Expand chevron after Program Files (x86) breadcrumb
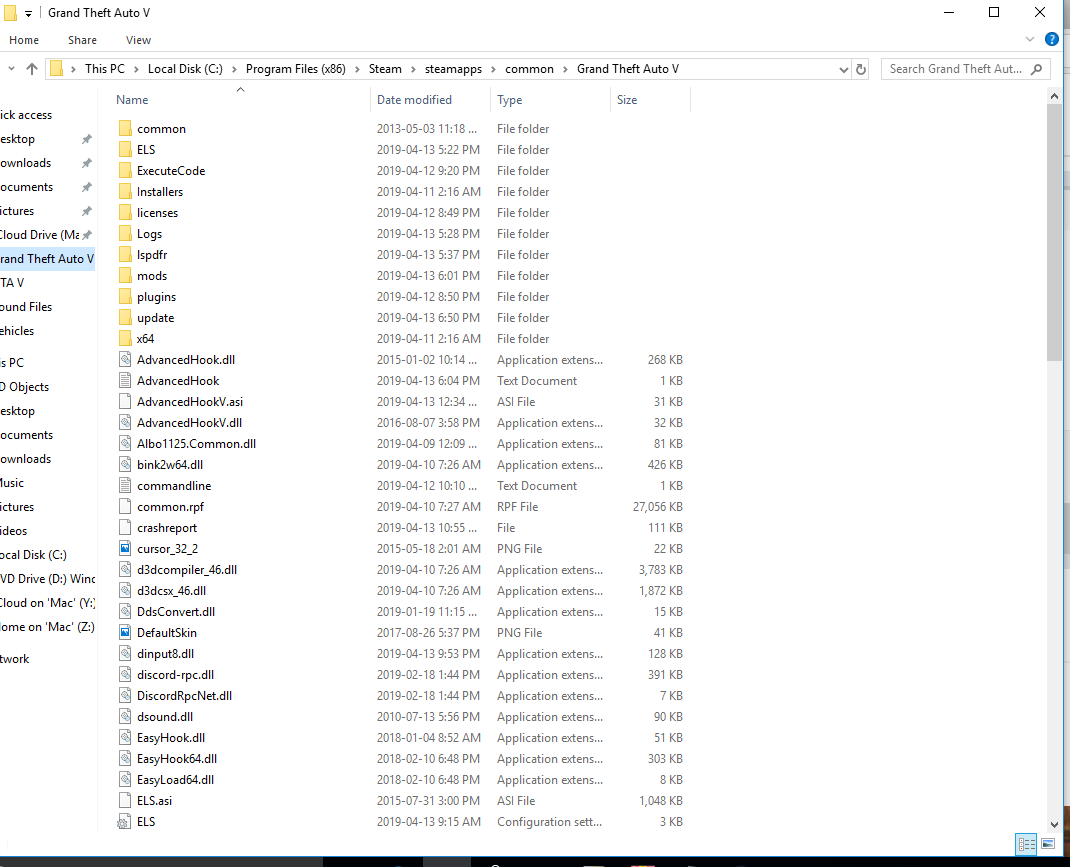The image size is (1070, 867). 358,69
